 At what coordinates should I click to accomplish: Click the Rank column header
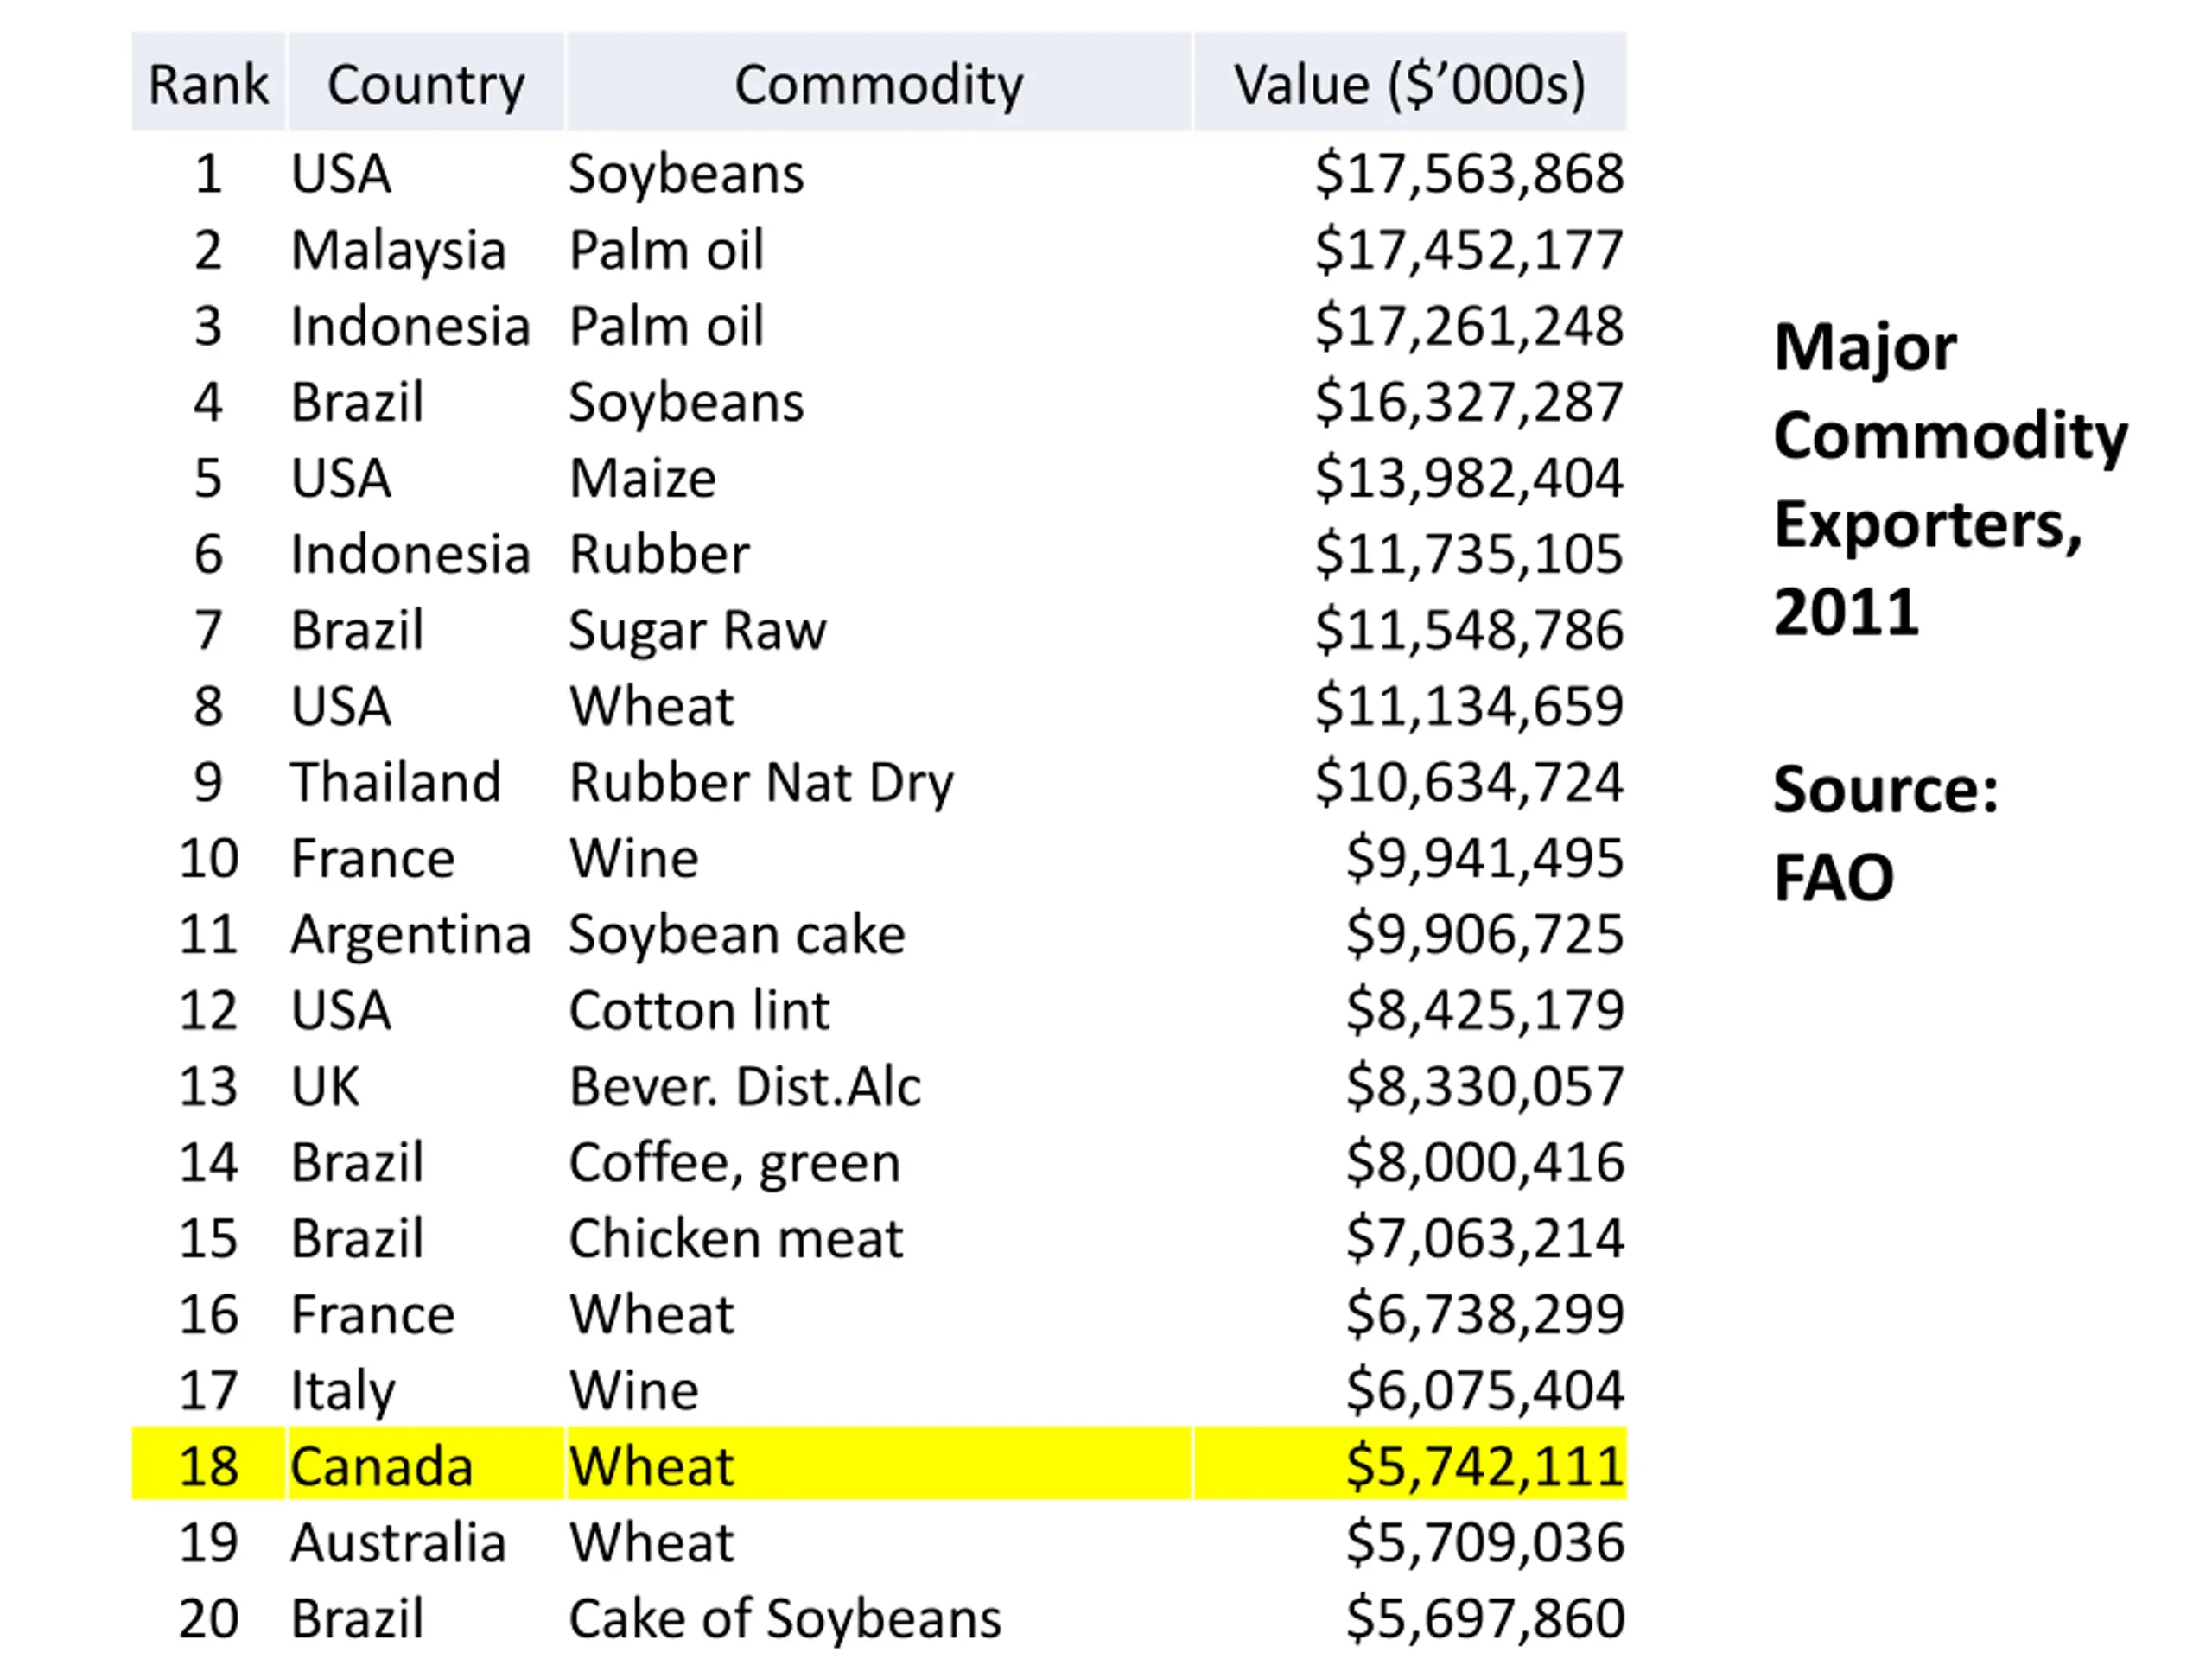pyautogui.click(x=208, y=82)
